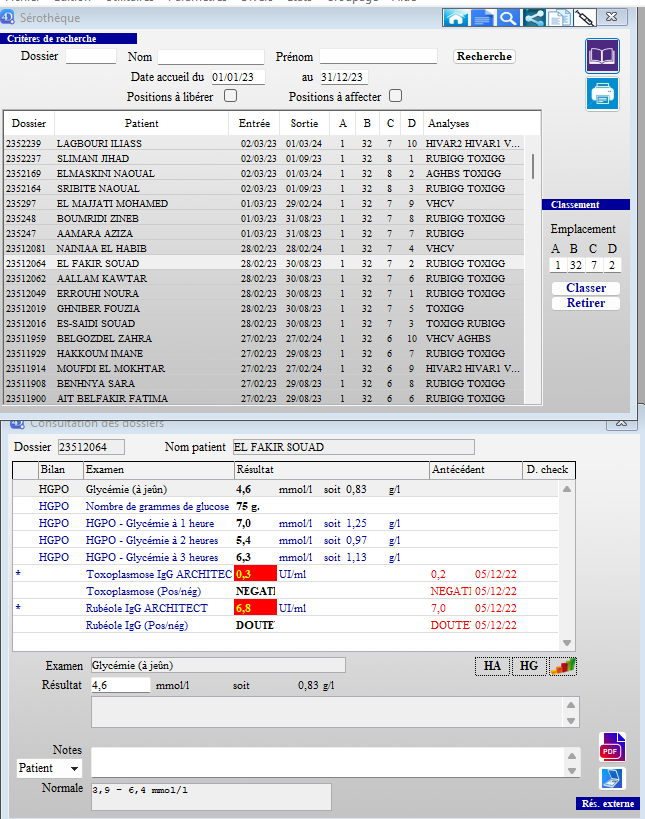Click the blue printer icon
The height and width of the screenshot is (819, 645).
tap(602, 94)
